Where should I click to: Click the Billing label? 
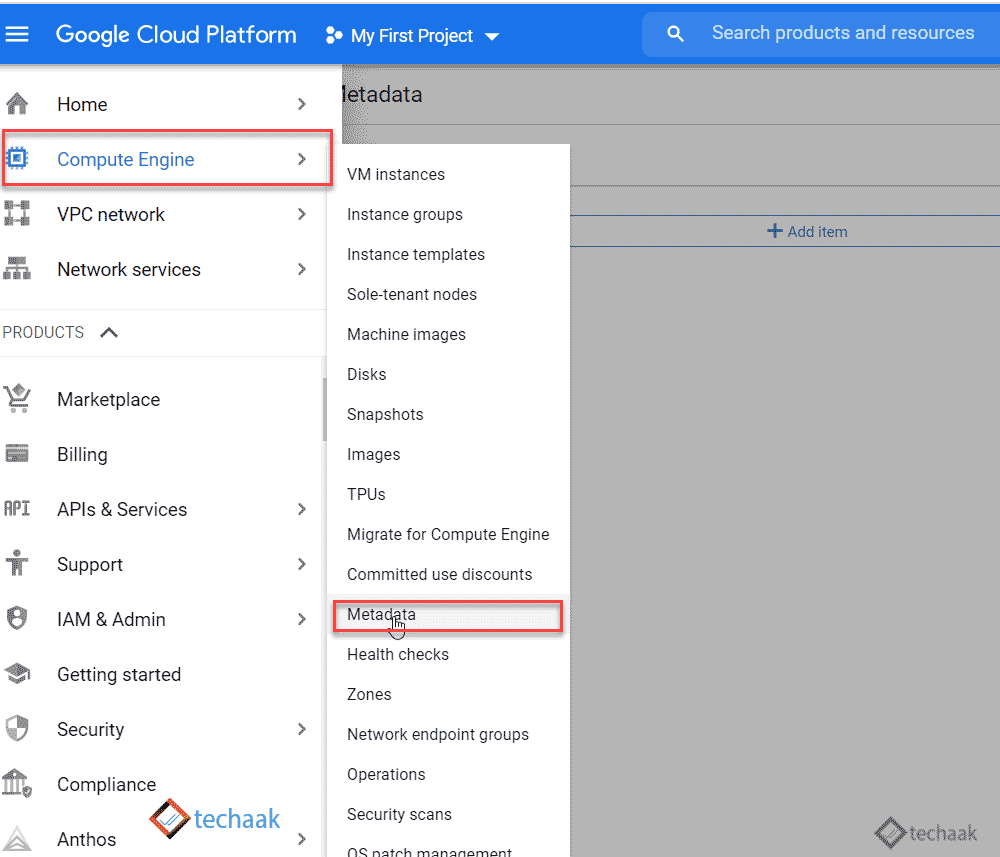click(82, 455)
